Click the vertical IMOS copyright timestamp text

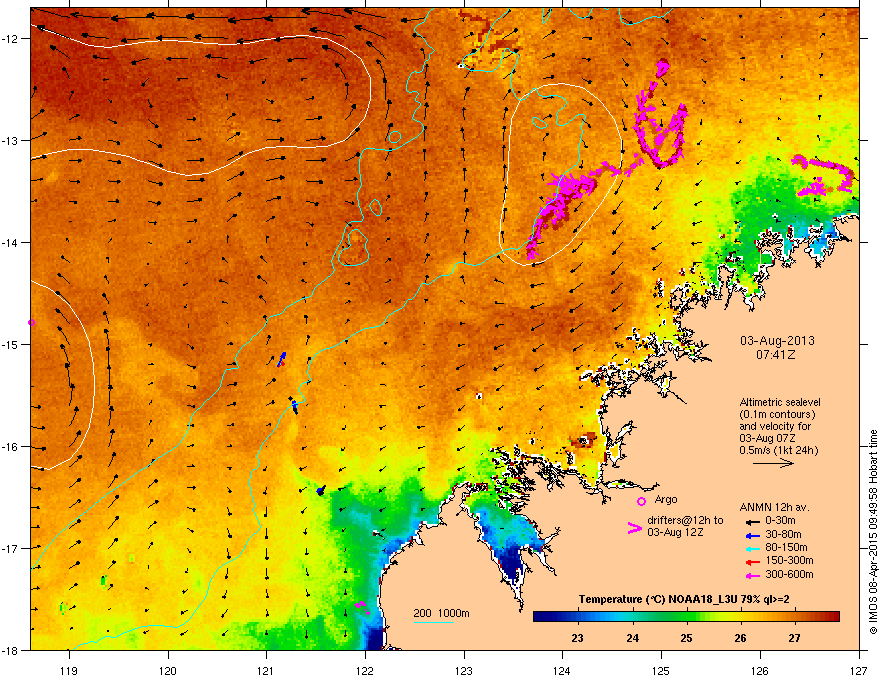click(873, 532)
